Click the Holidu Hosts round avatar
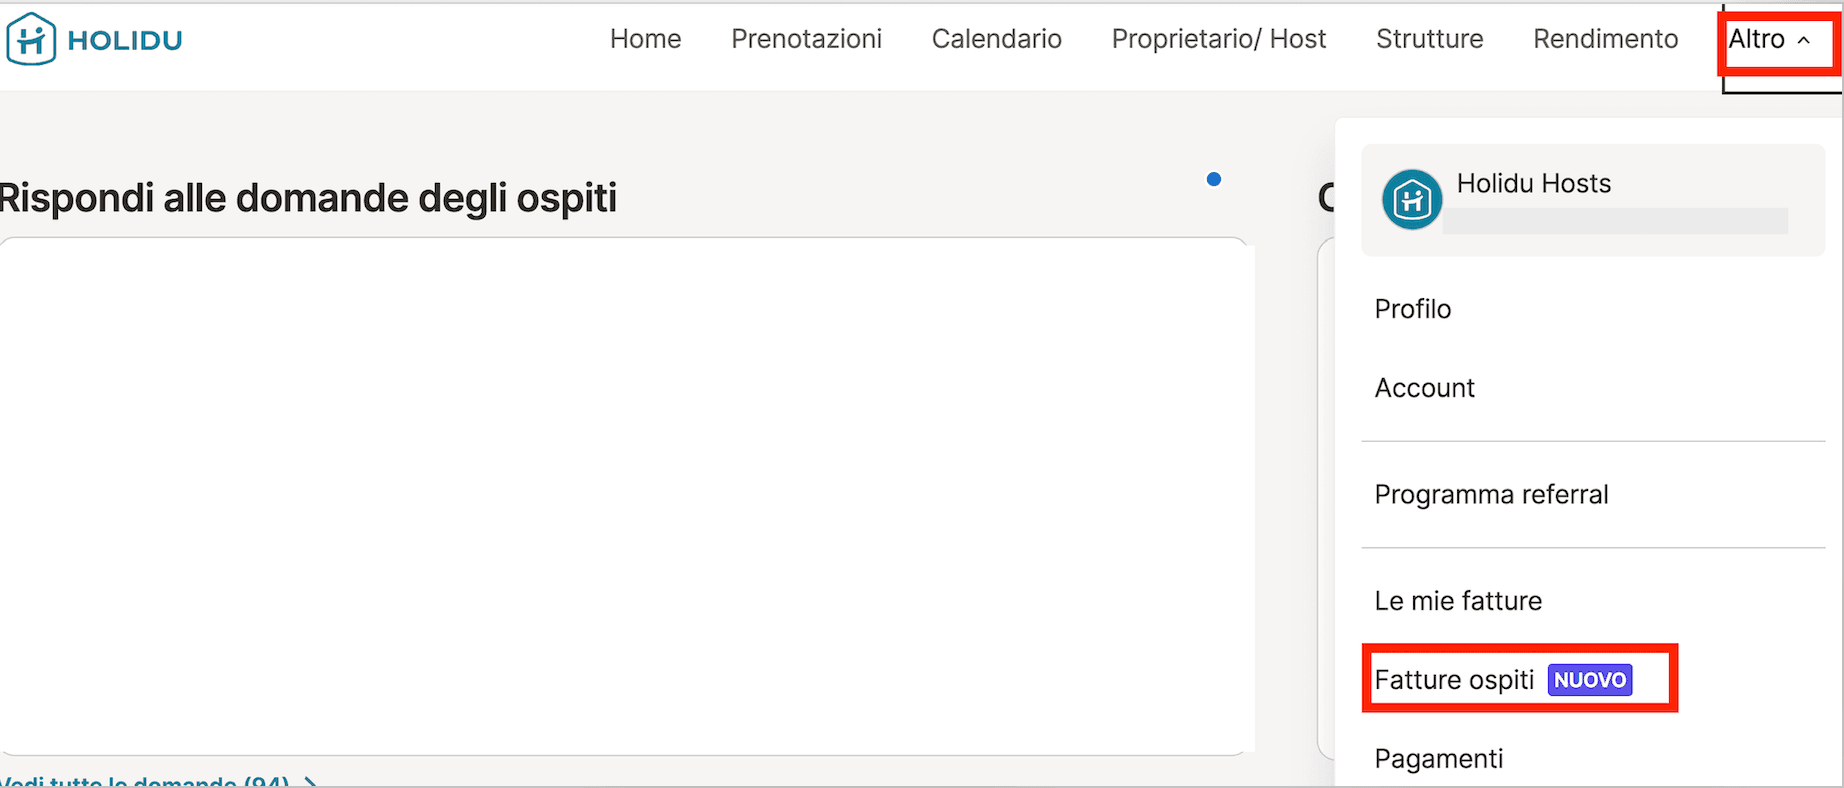Viewport: 1844px width, 788px height. pos(1411,199)
